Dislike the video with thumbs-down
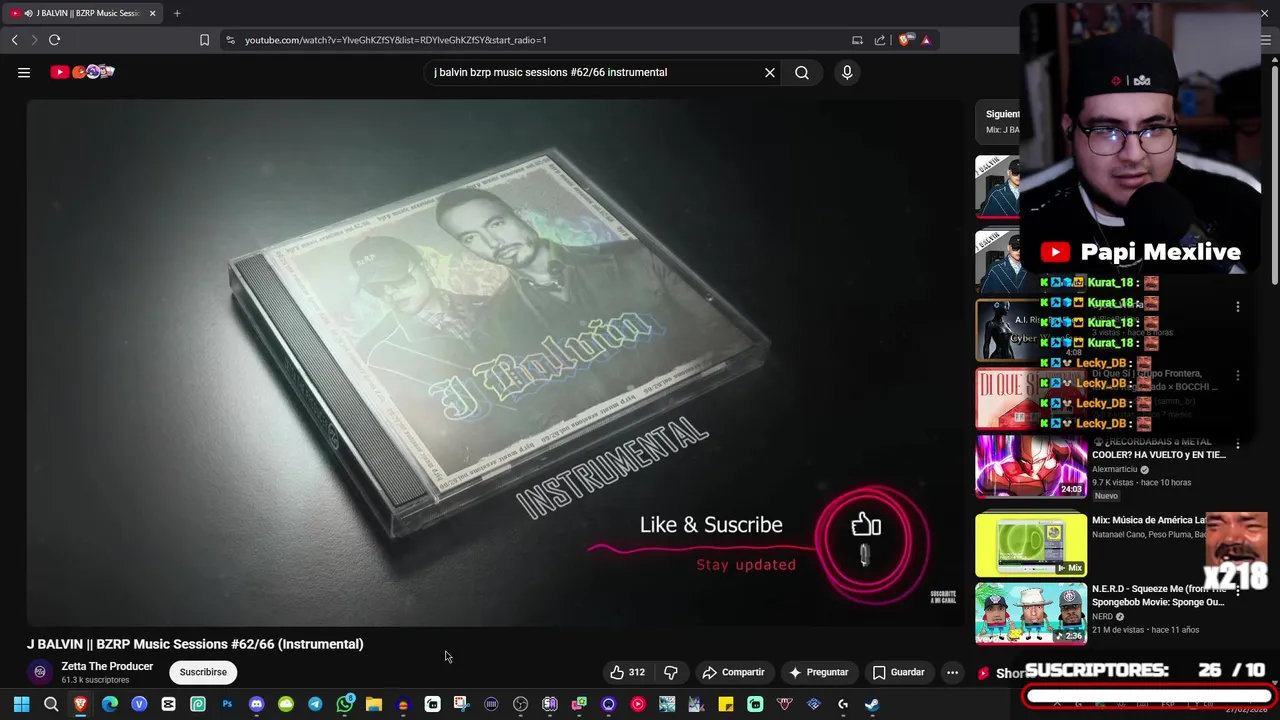This screenshot has width=1280, height=720. (671, 672)
